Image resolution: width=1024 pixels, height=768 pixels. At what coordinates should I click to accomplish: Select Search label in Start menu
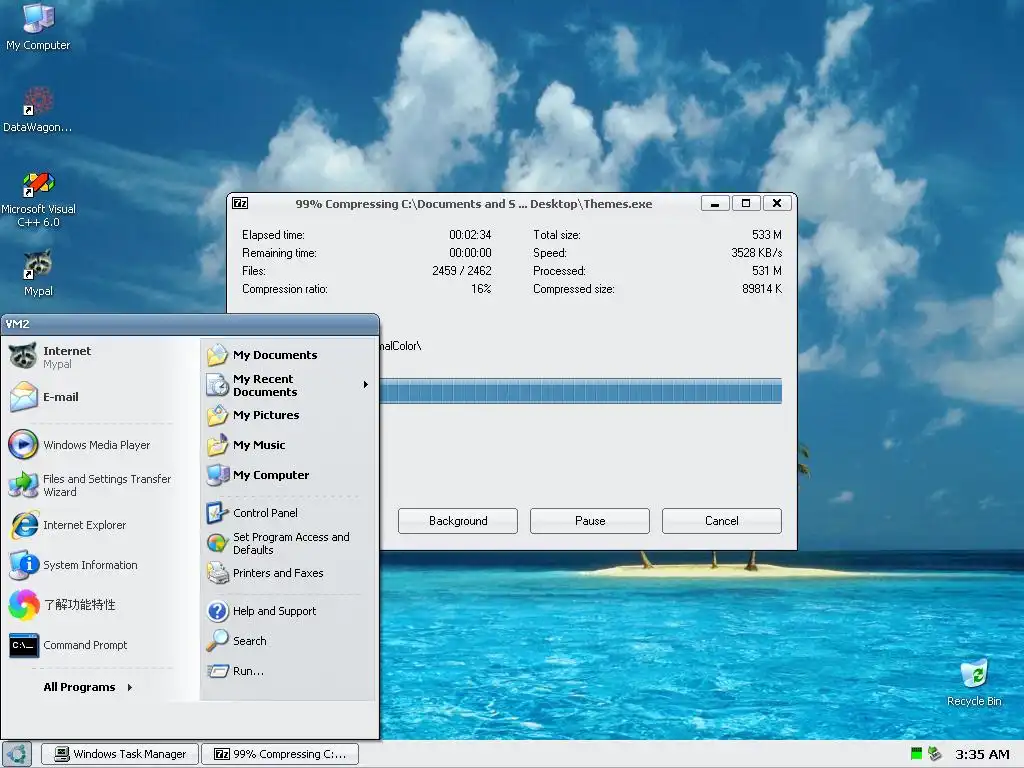coord(249,641)
